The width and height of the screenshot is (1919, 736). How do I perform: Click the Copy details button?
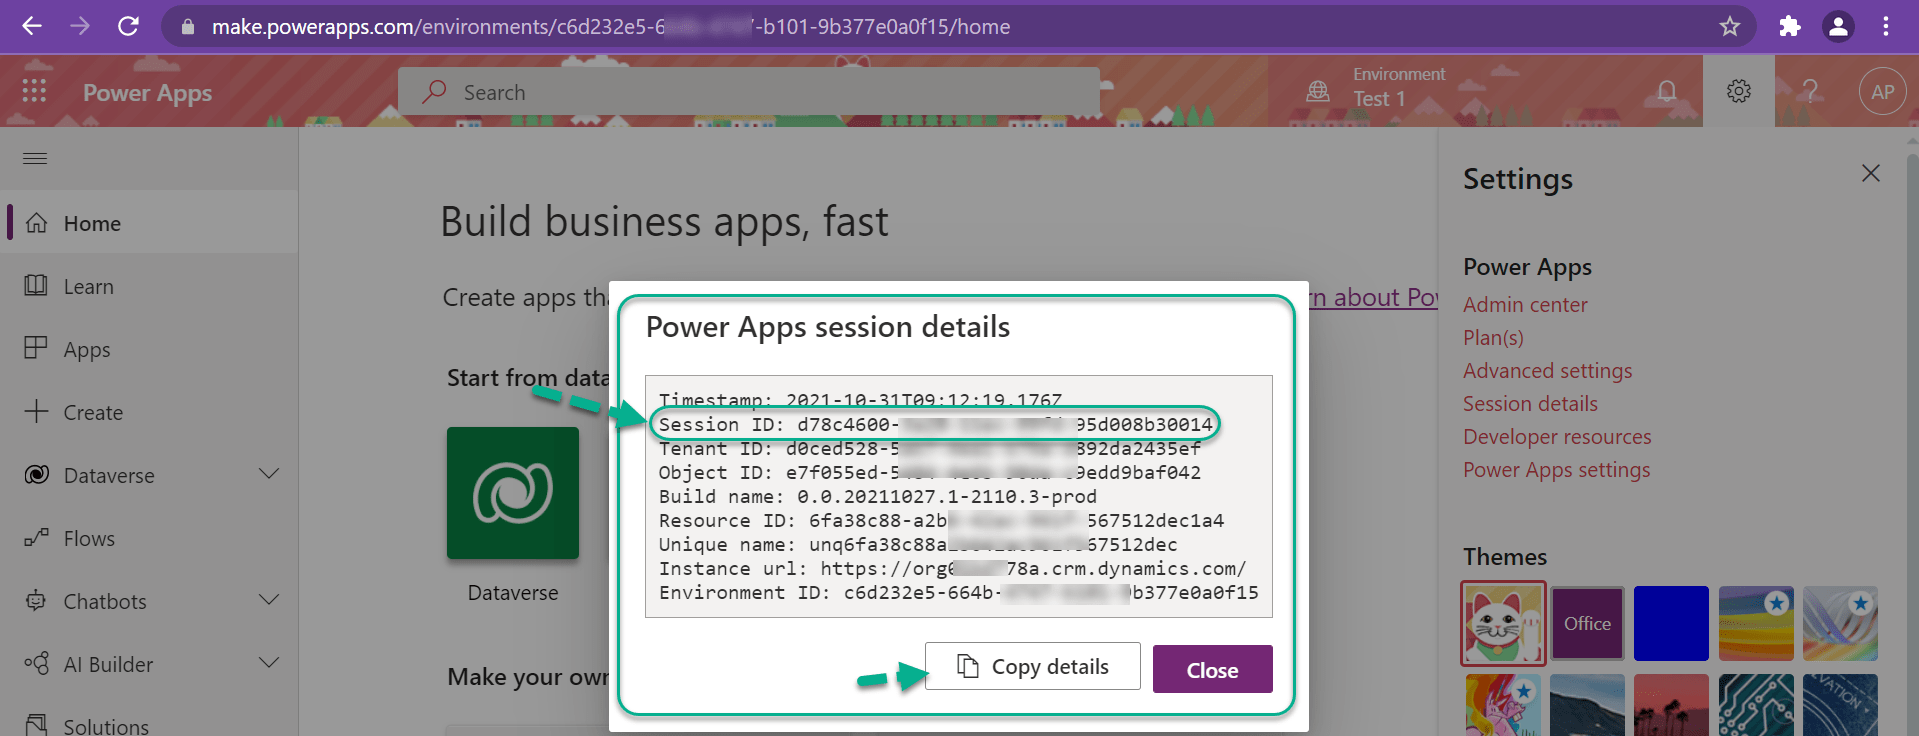point(1033,666)
